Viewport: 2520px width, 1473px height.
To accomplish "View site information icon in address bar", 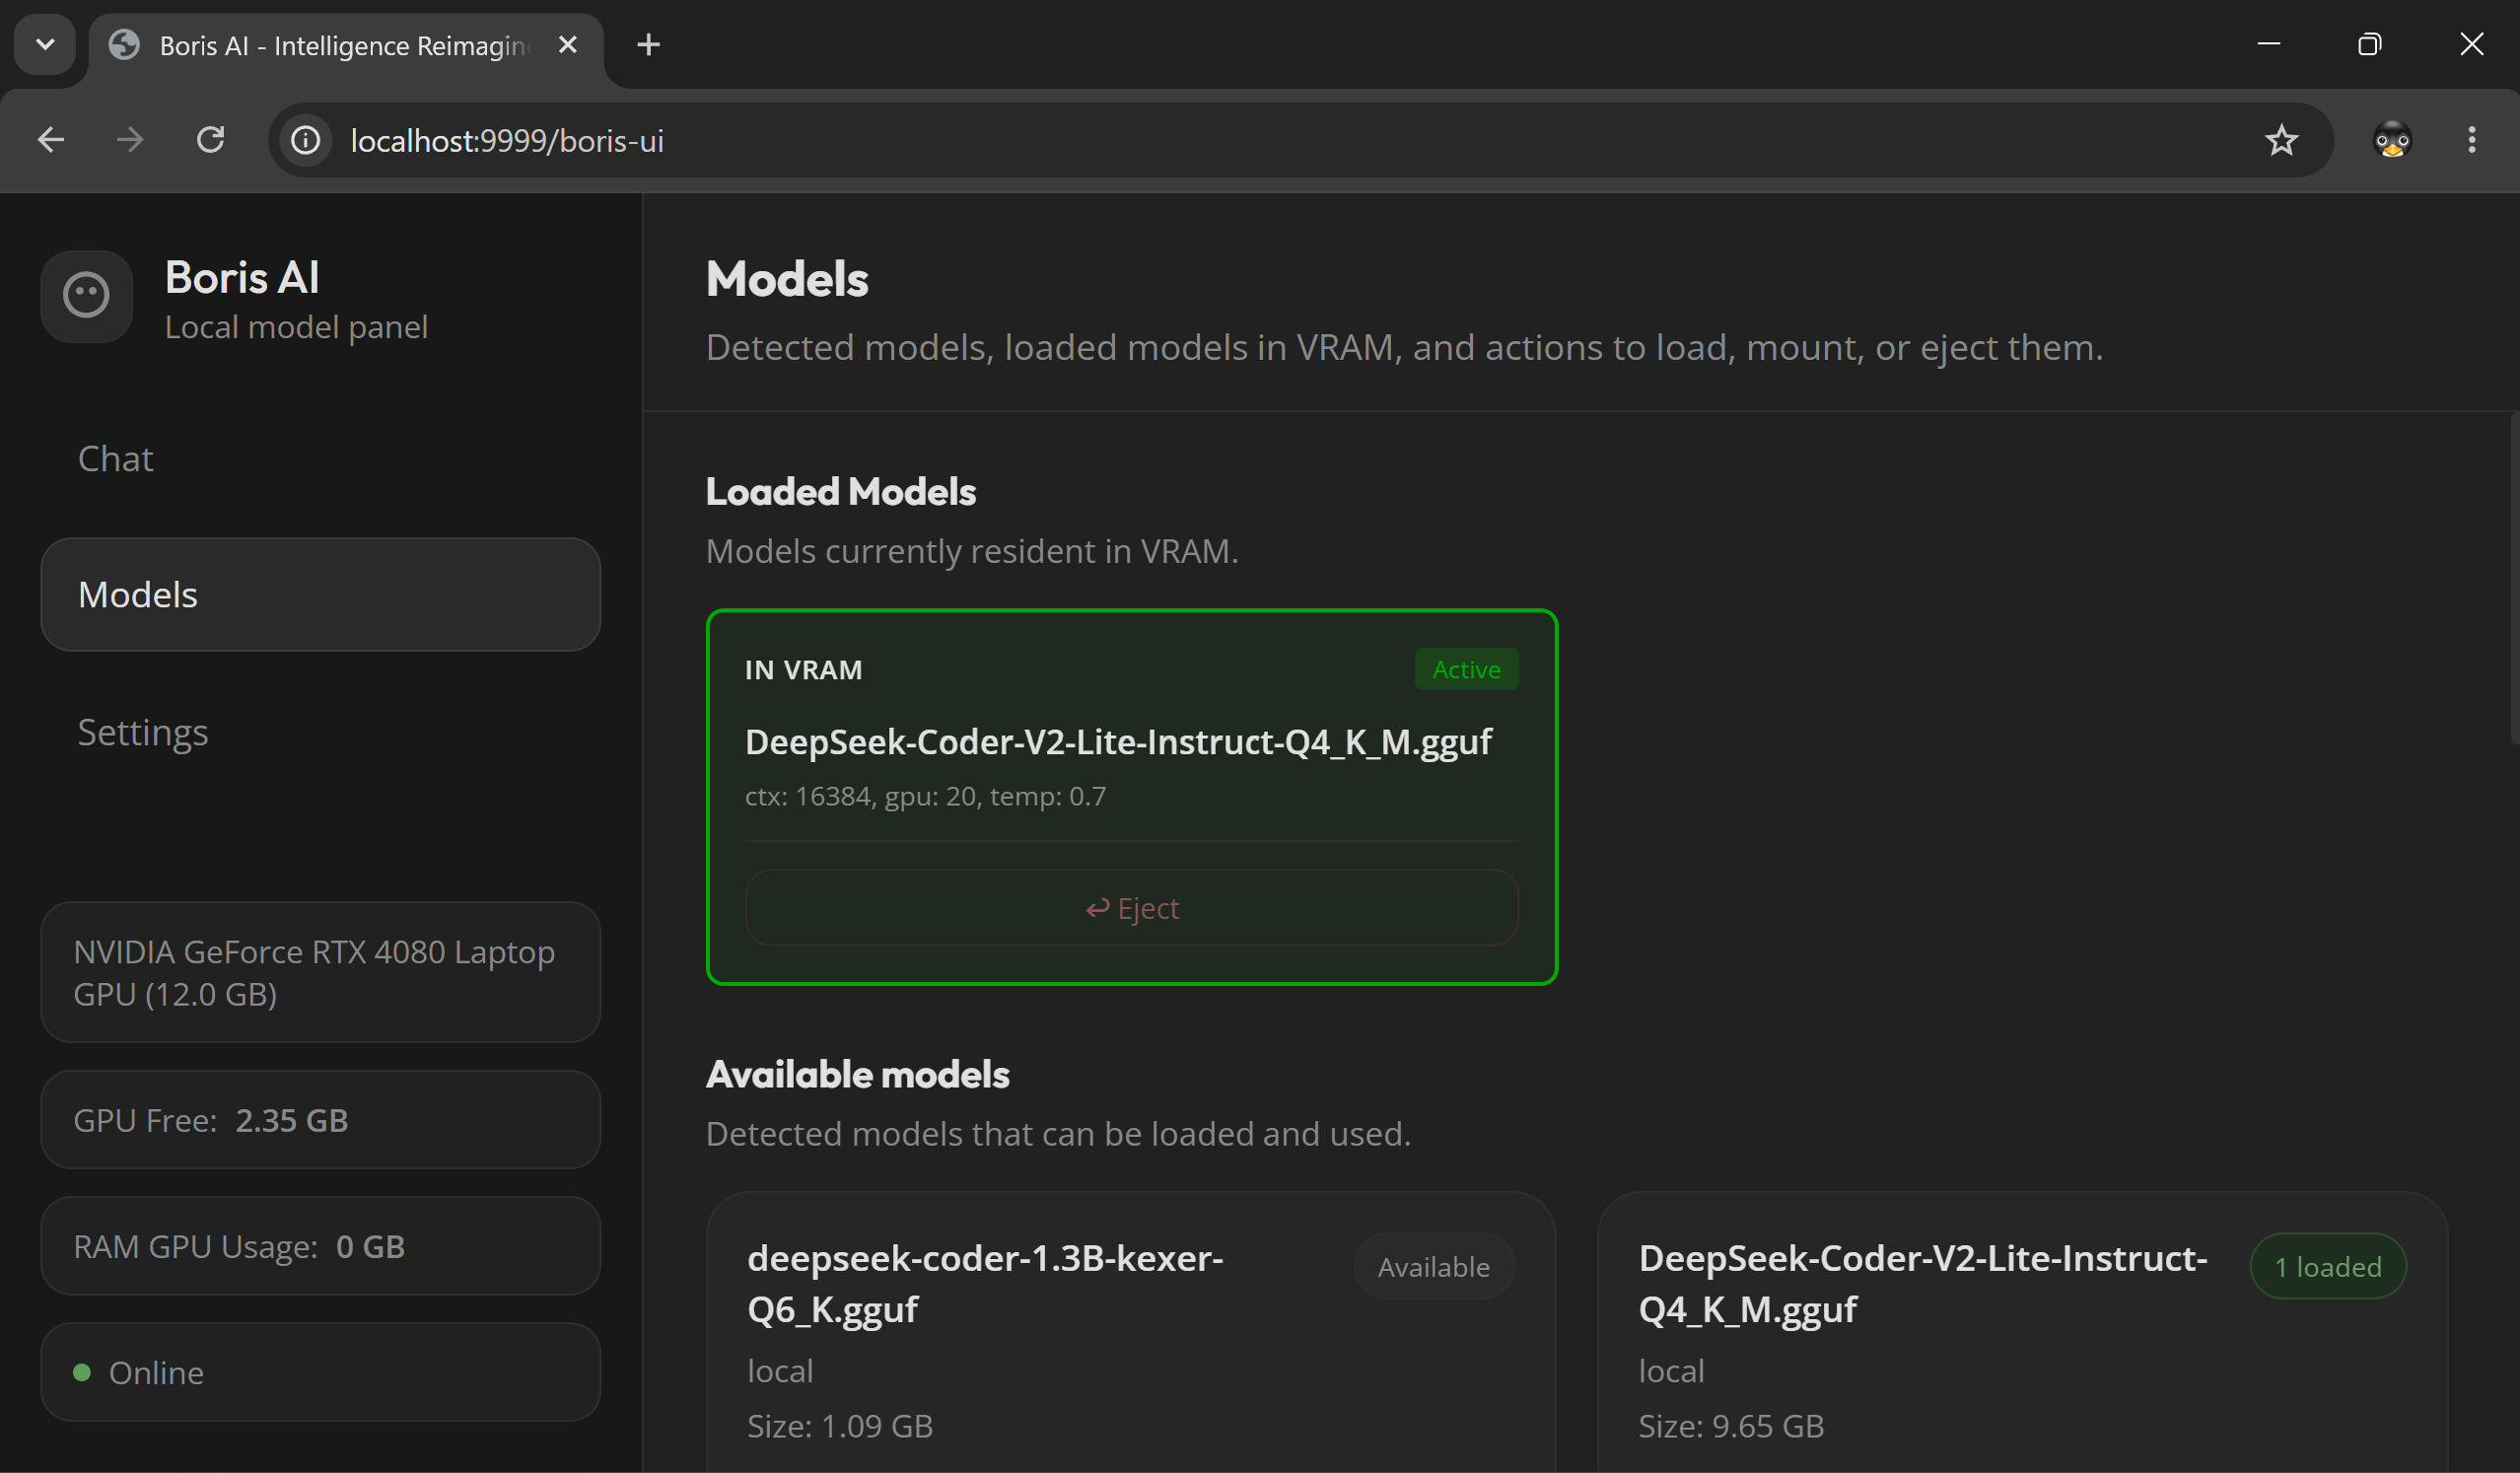I will 306,140.
